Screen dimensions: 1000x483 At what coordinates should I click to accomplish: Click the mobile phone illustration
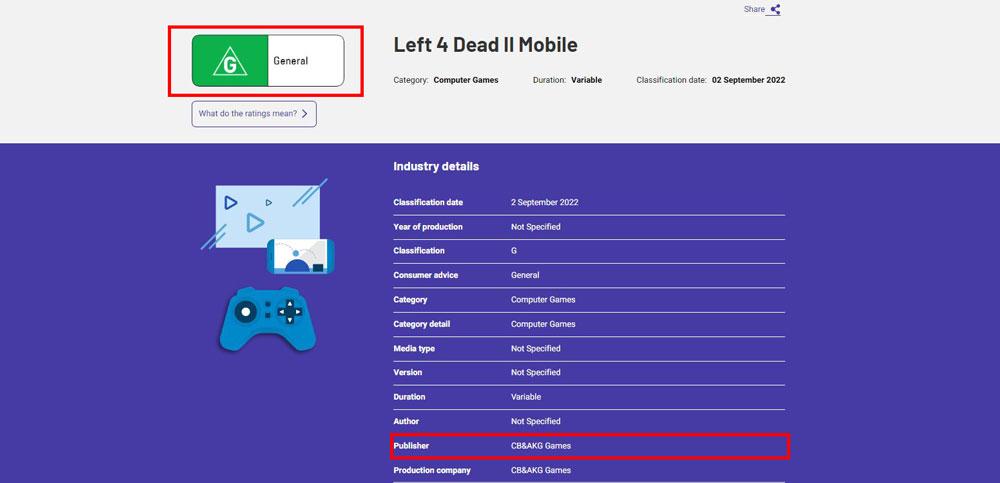pyautogui.click(x=300, y=256)
